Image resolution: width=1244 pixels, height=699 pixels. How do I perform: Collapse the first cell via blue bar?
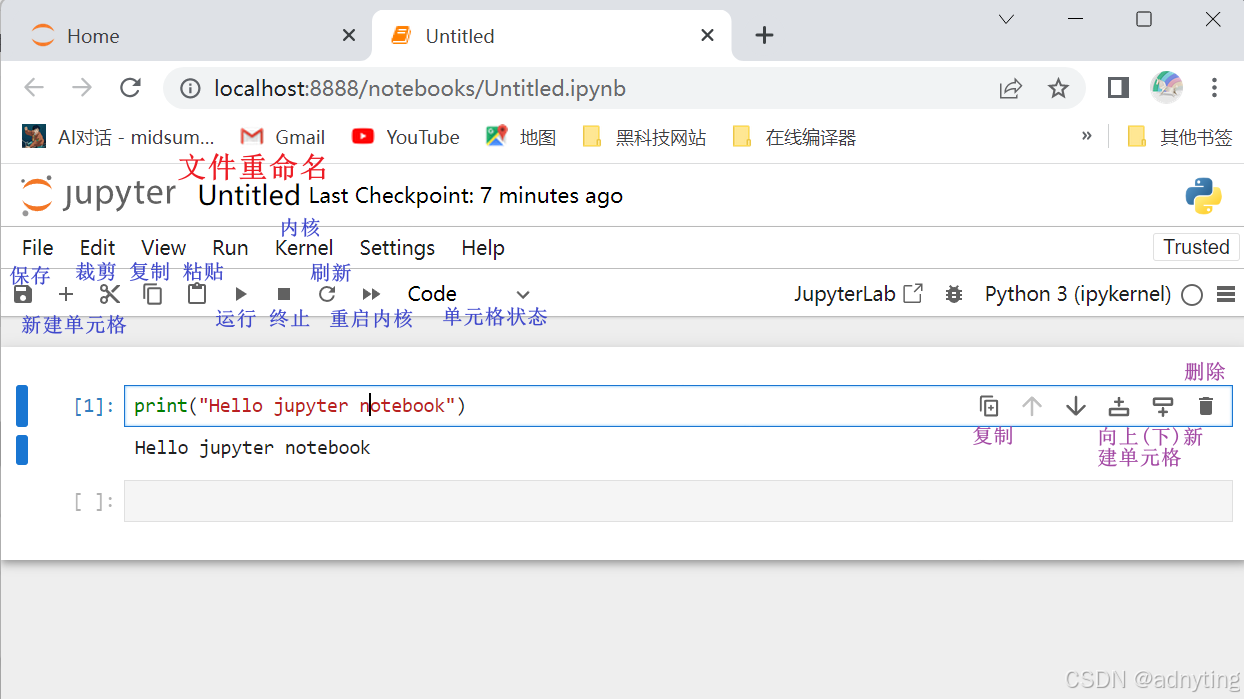tap(22, 406)
